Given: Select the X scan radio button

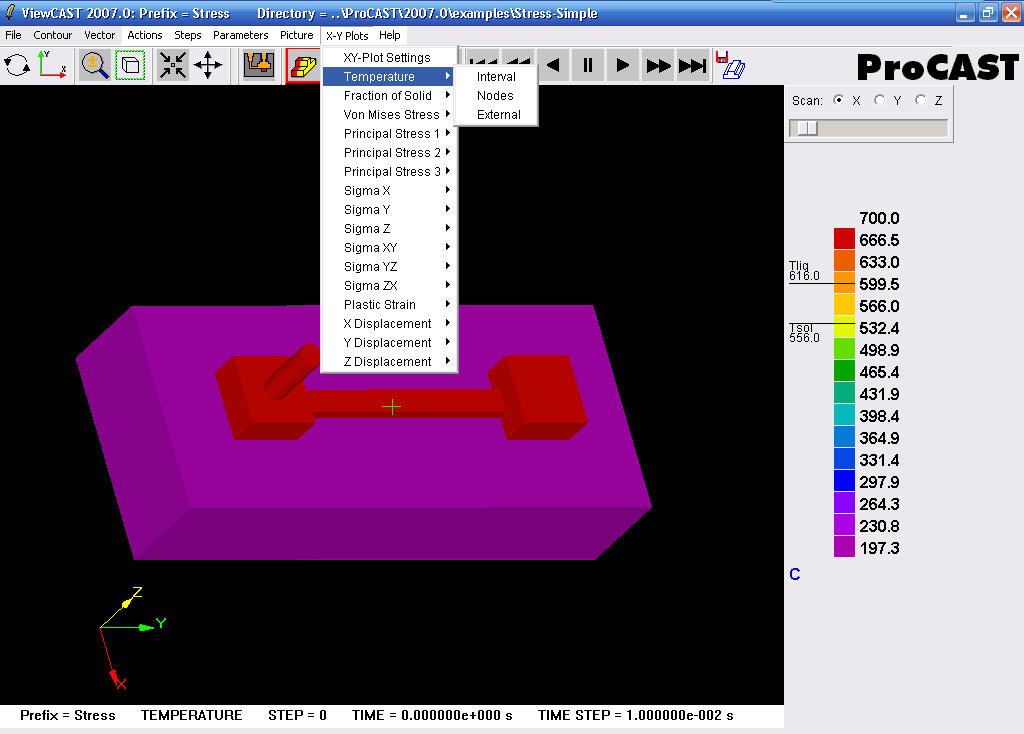Looking at the screenshot, I should [x=839, y=100].
